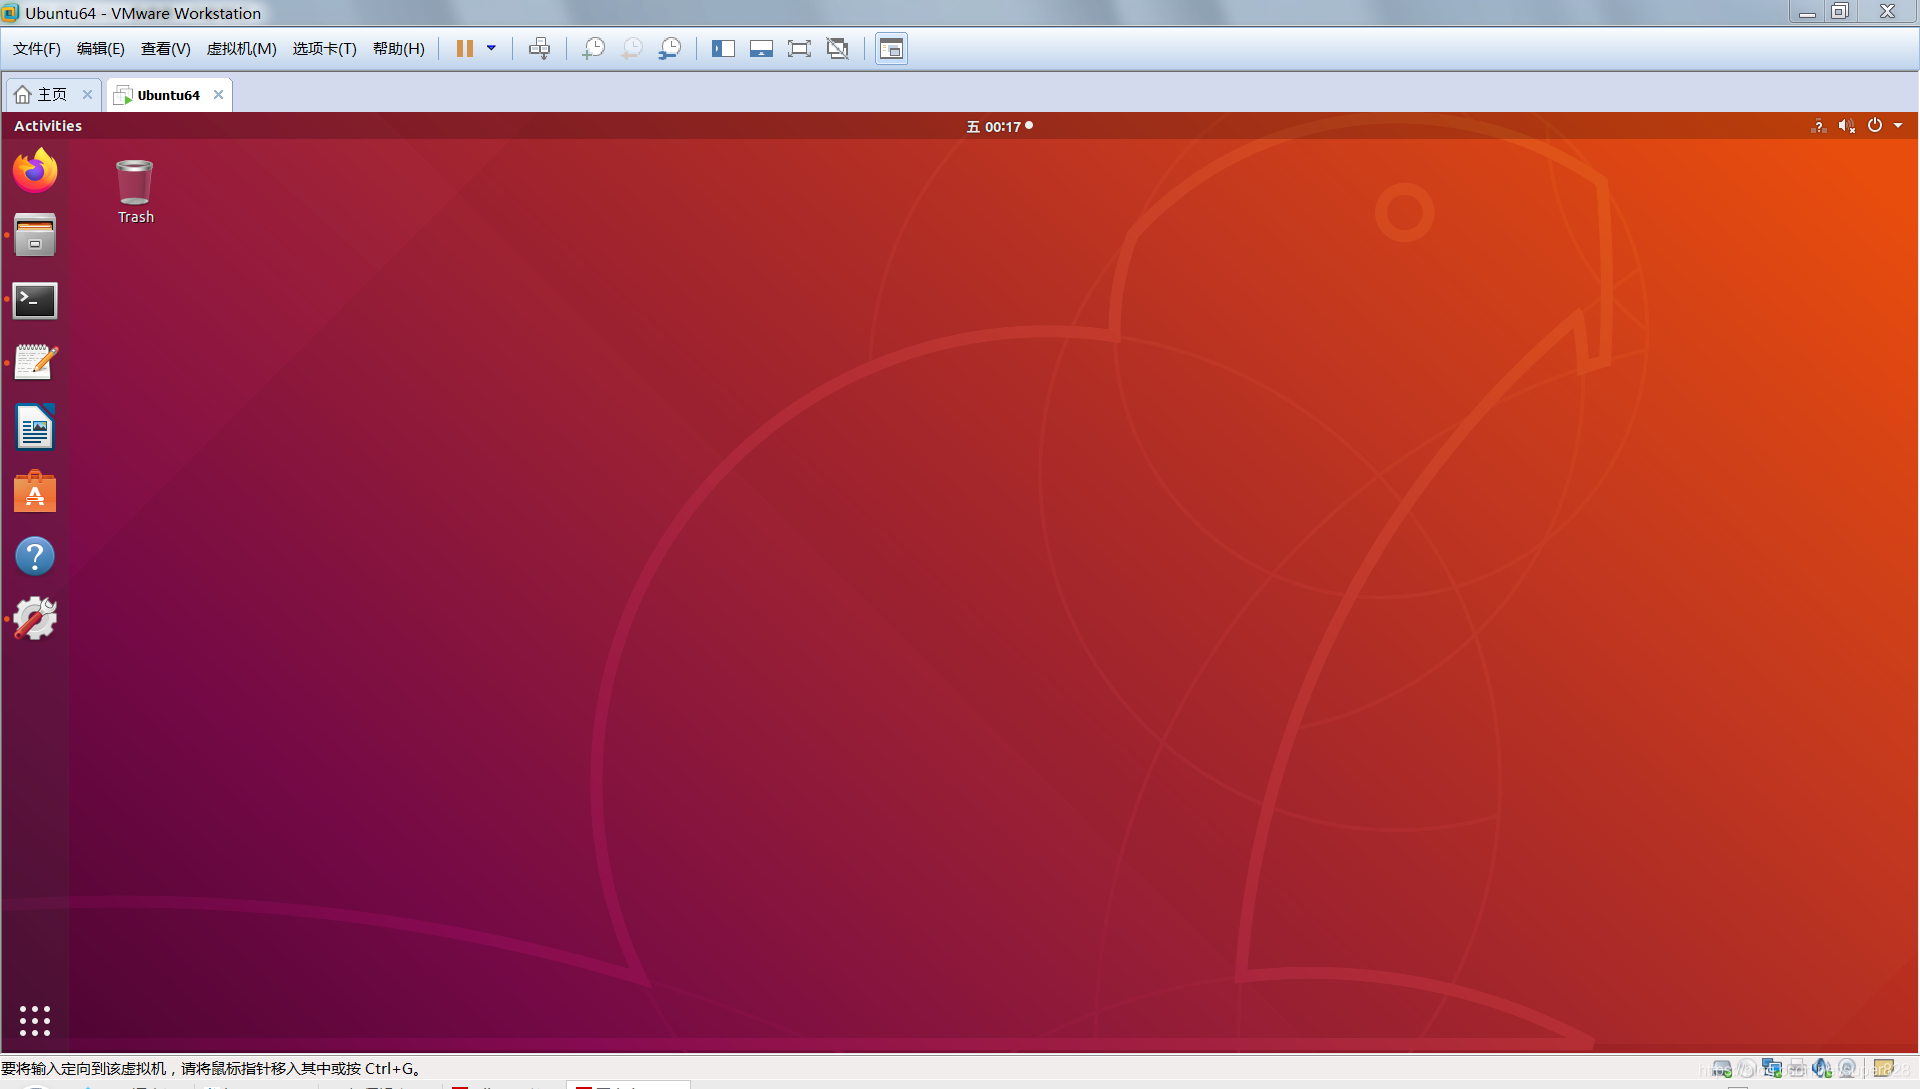Show Applications grid
The image size is (1920, 1089).
[x=35, y=1020]
